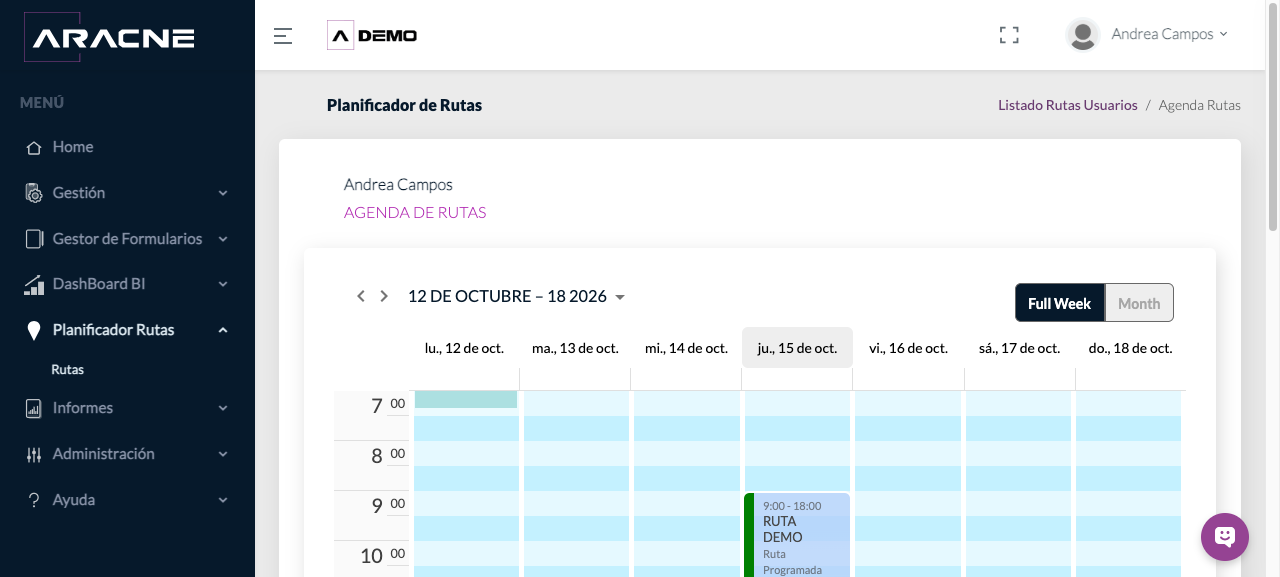Click the DashBoard BI chart icon
Image resolution: width=1280 pixels, height=577 pixels.
[34, 285]
